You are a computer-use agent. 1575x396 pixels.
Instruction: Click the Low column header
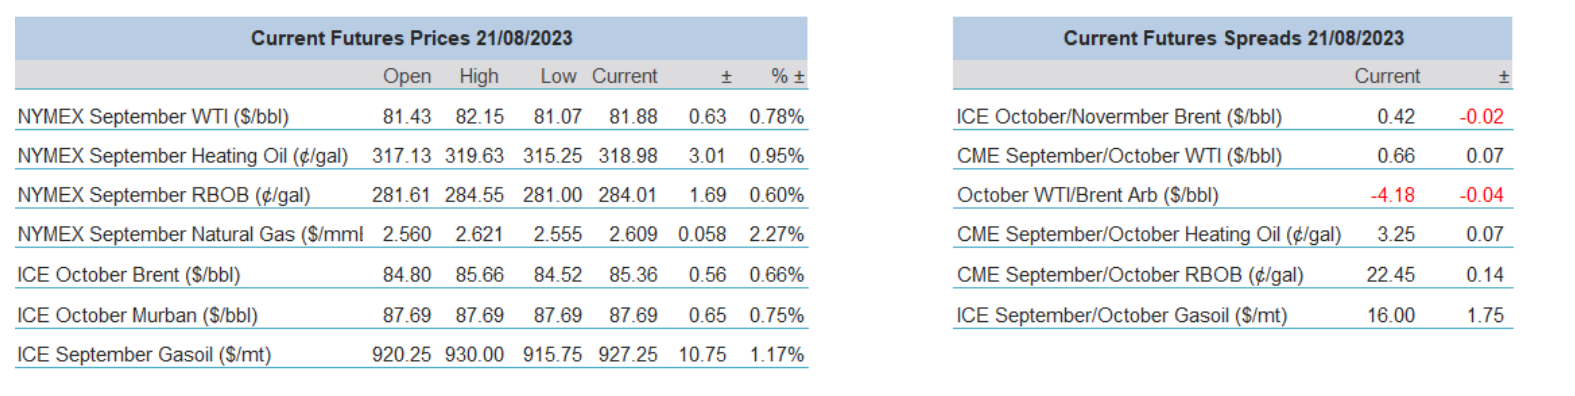(558, 76)
